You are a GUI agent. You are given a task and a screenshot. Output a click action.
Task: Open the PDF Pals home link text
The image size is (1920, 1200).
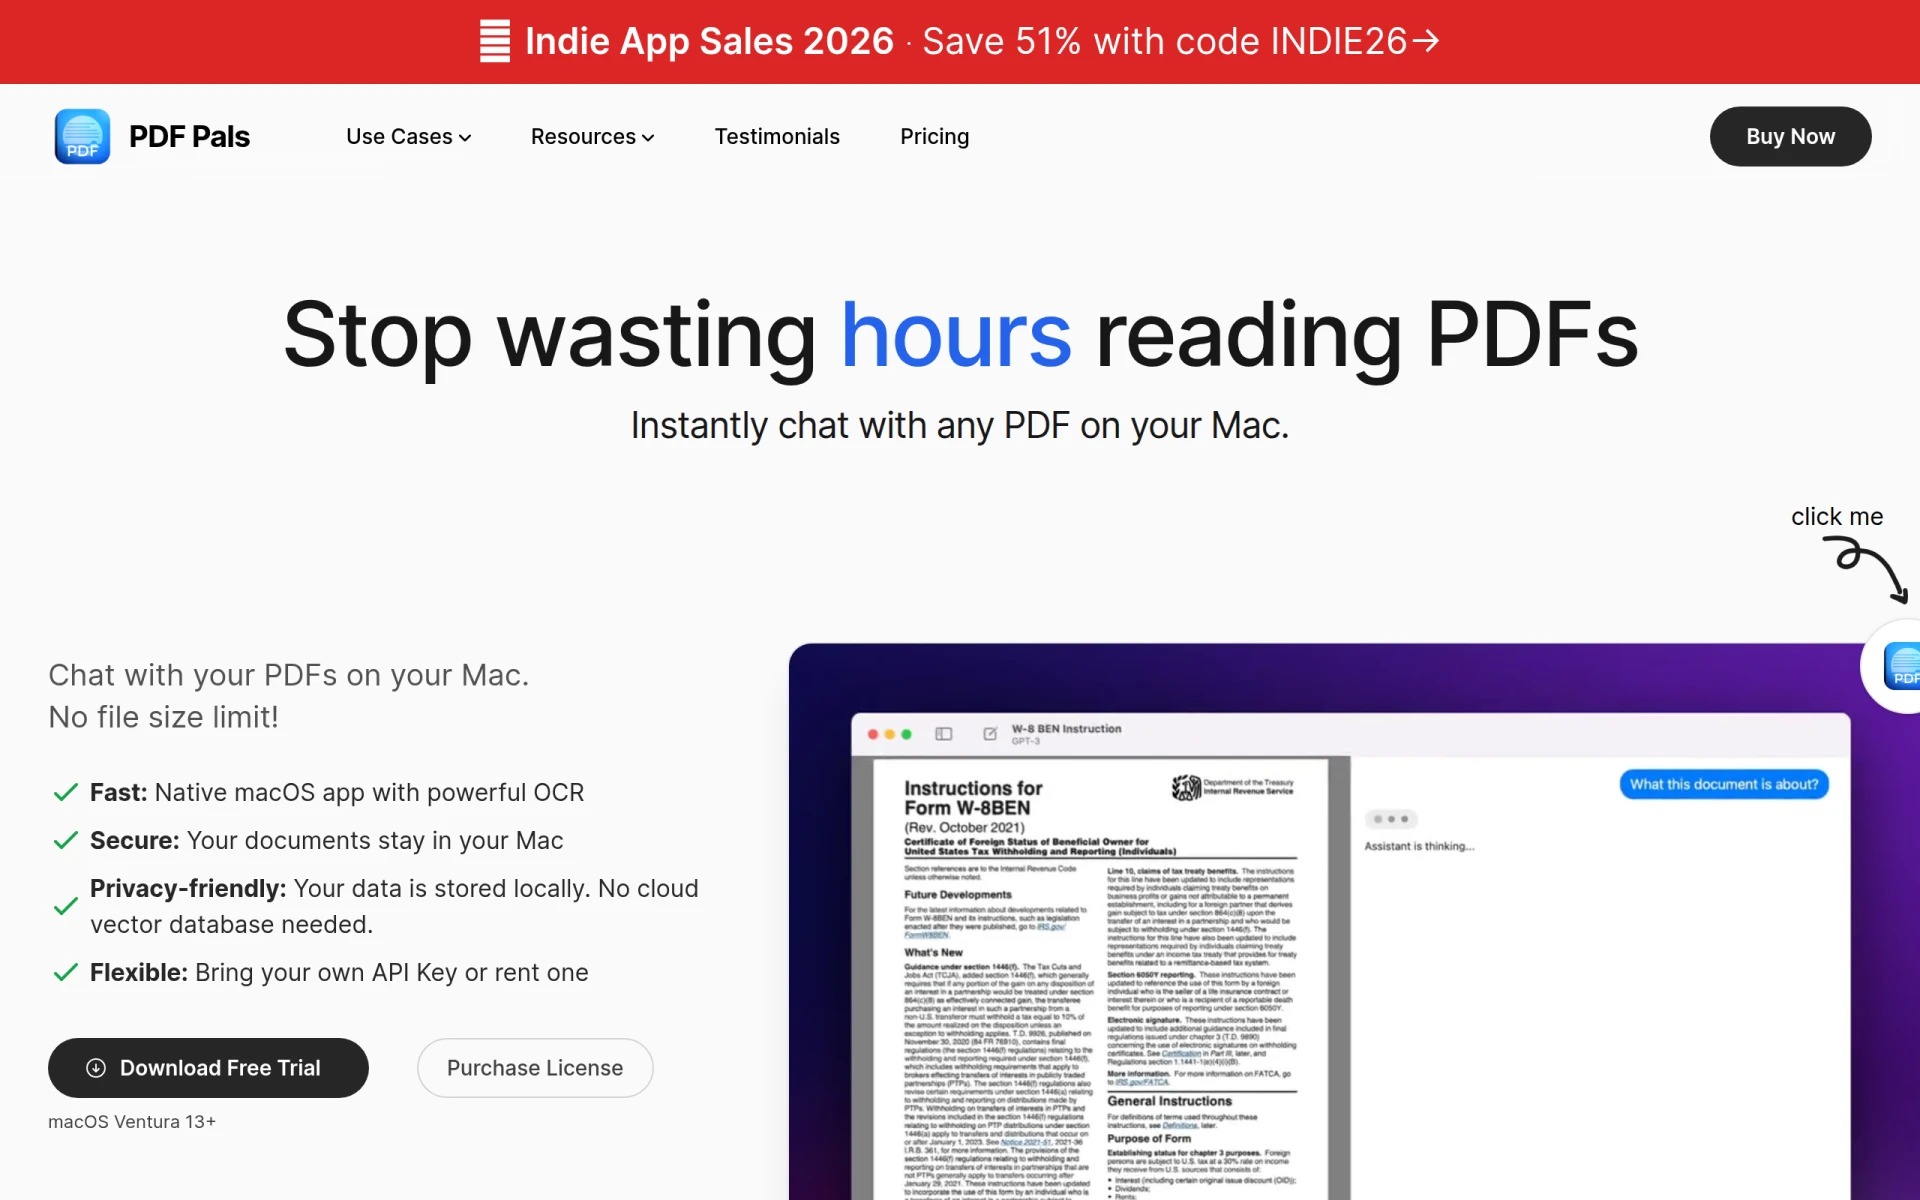(189, 136)
